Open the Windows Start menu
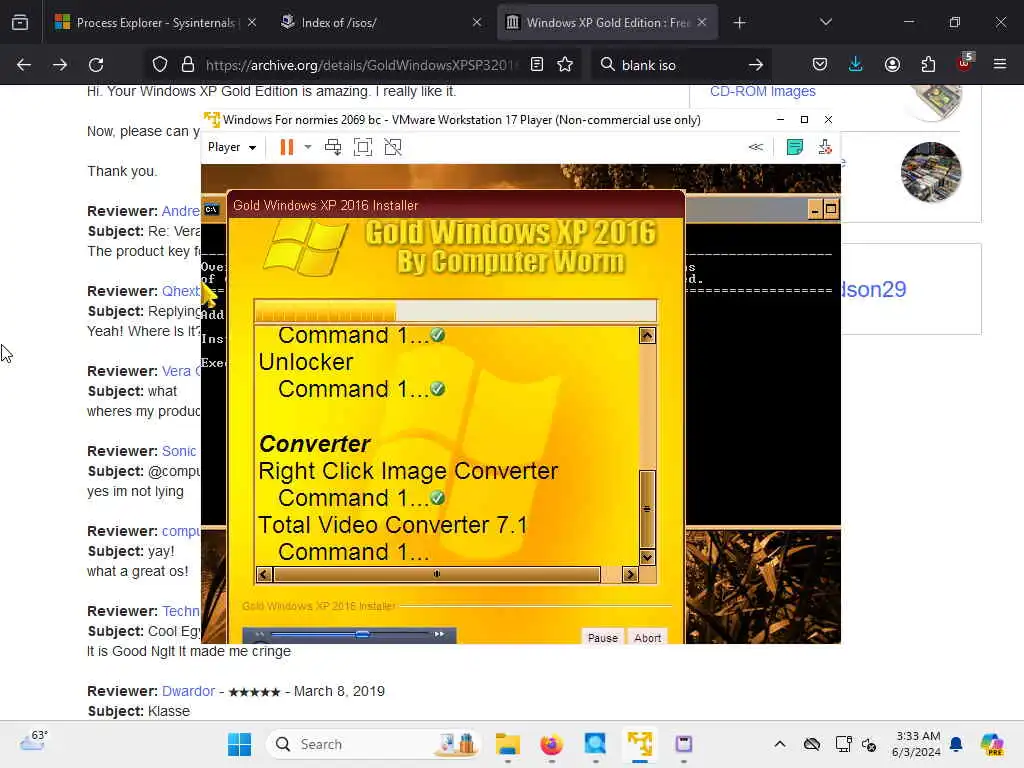Viewport: 1024px width, 768px height. pyautogui.click(x=239, y=744)
